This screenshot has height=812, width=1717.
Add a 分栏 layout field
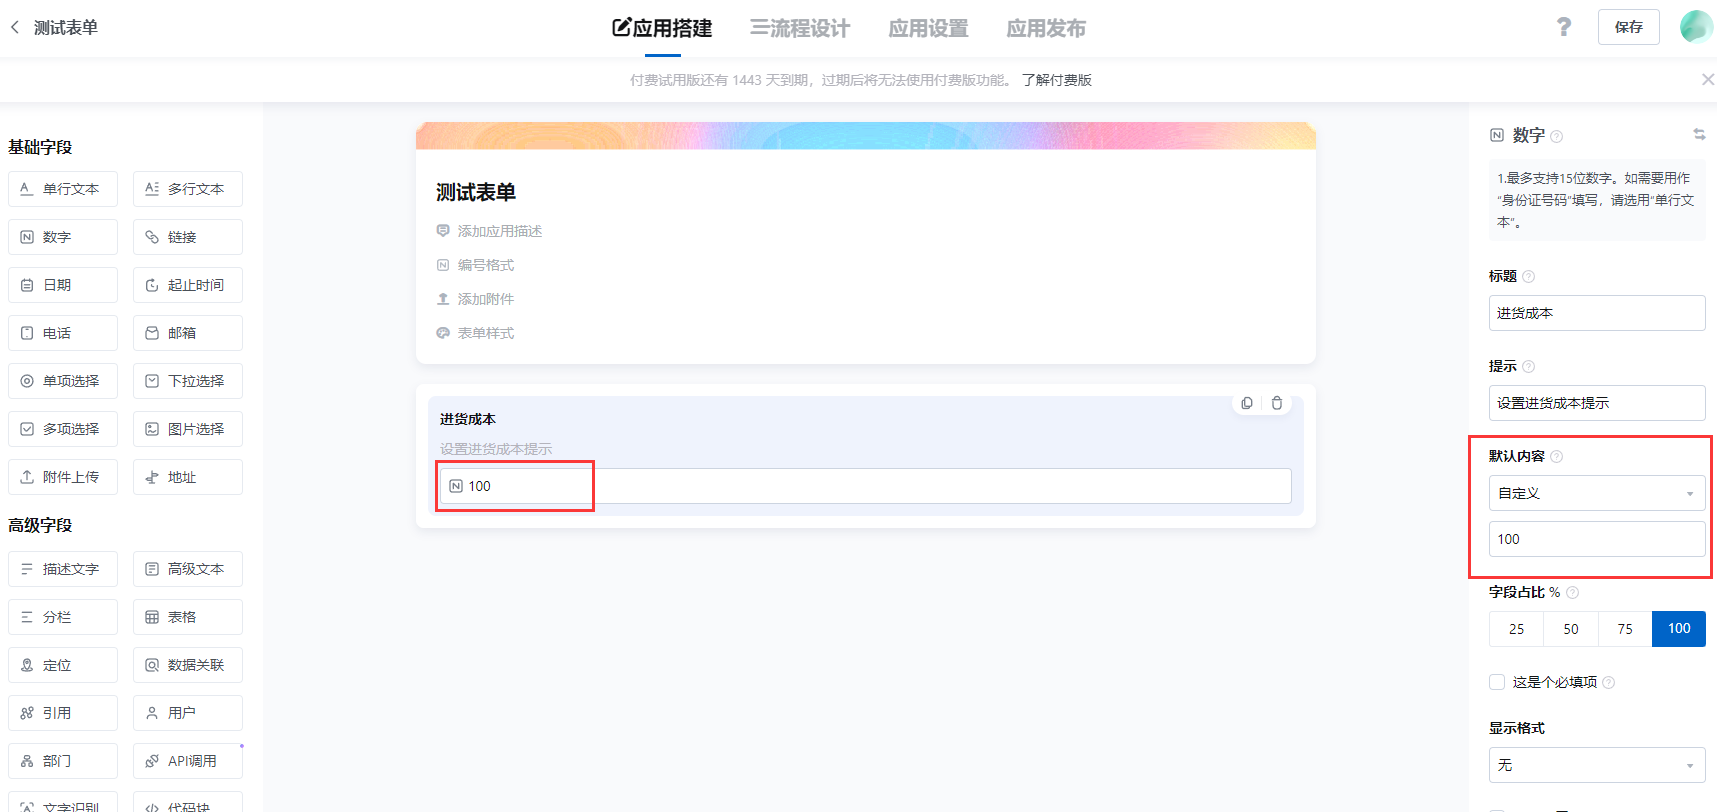tap(63, 617)
